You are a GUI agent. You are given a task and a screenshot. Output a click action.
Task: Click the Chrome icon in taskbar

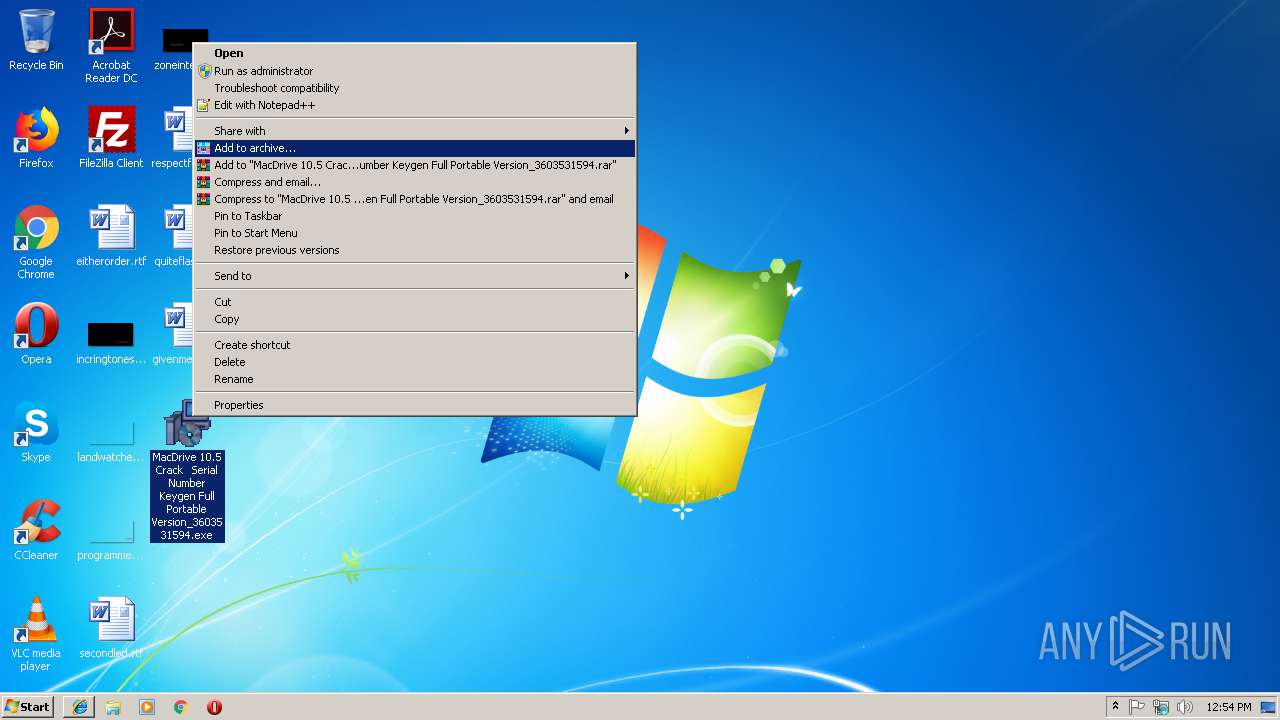181,707
